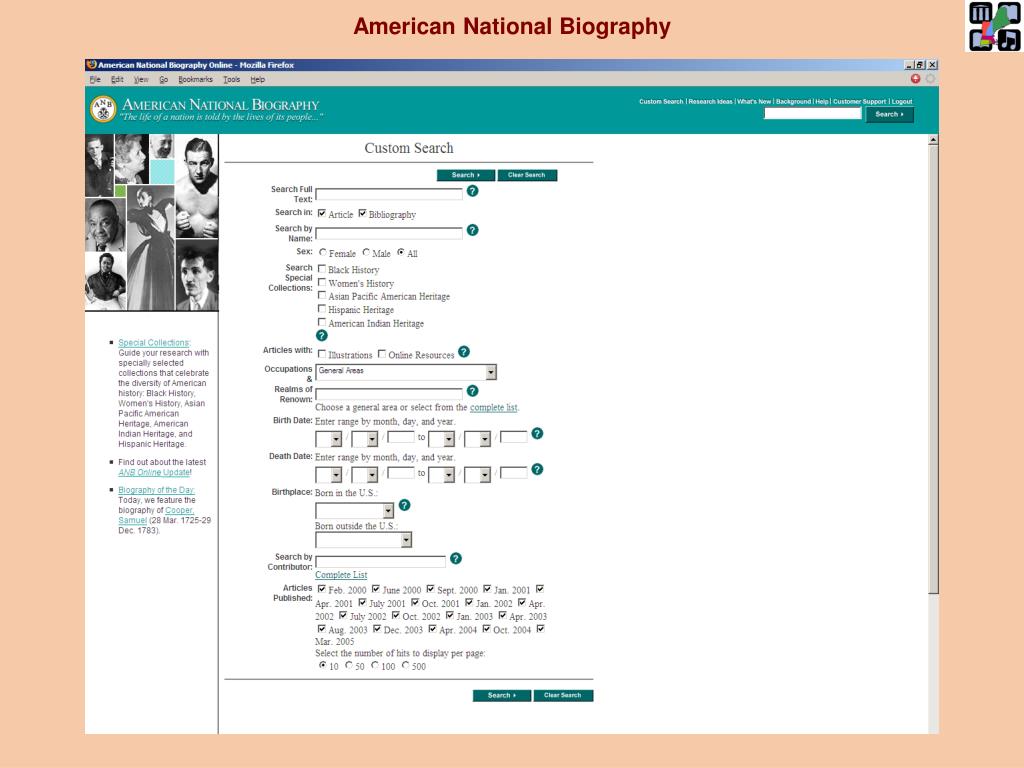Open the Tools menu
Image resolution: width=1024 pixels, height=768 pixels.
click(x=231, y=80)
